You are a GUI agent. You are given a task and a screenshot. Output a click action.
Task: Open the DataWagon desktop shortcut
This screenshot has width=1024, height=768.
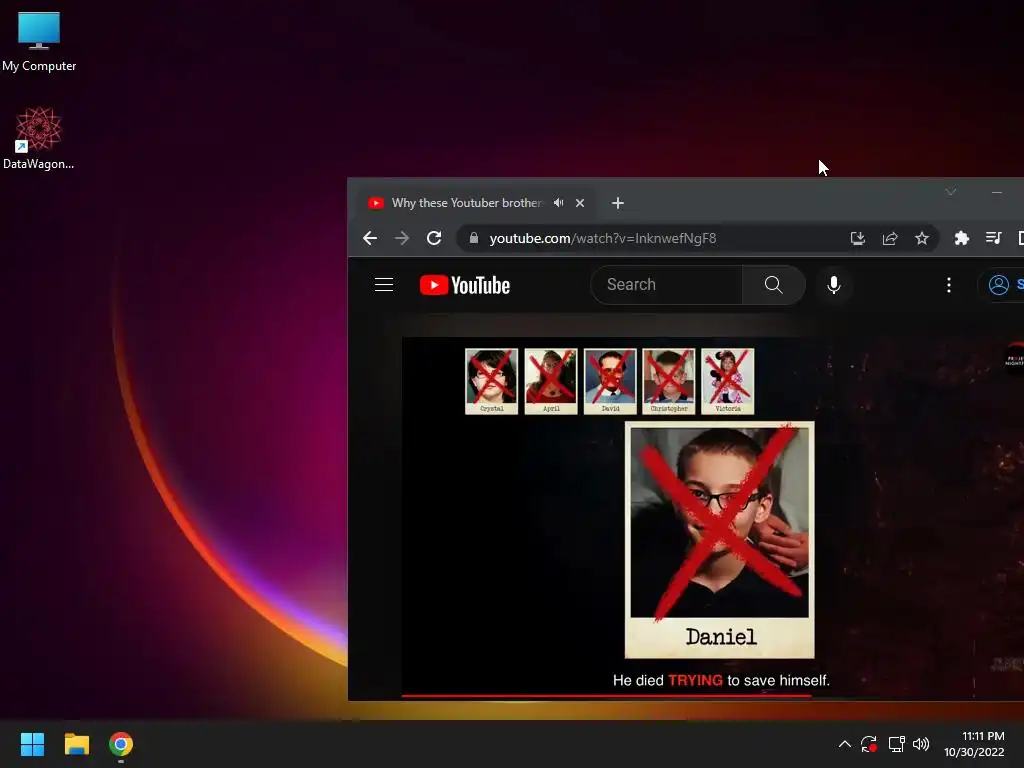pos(39,138)
